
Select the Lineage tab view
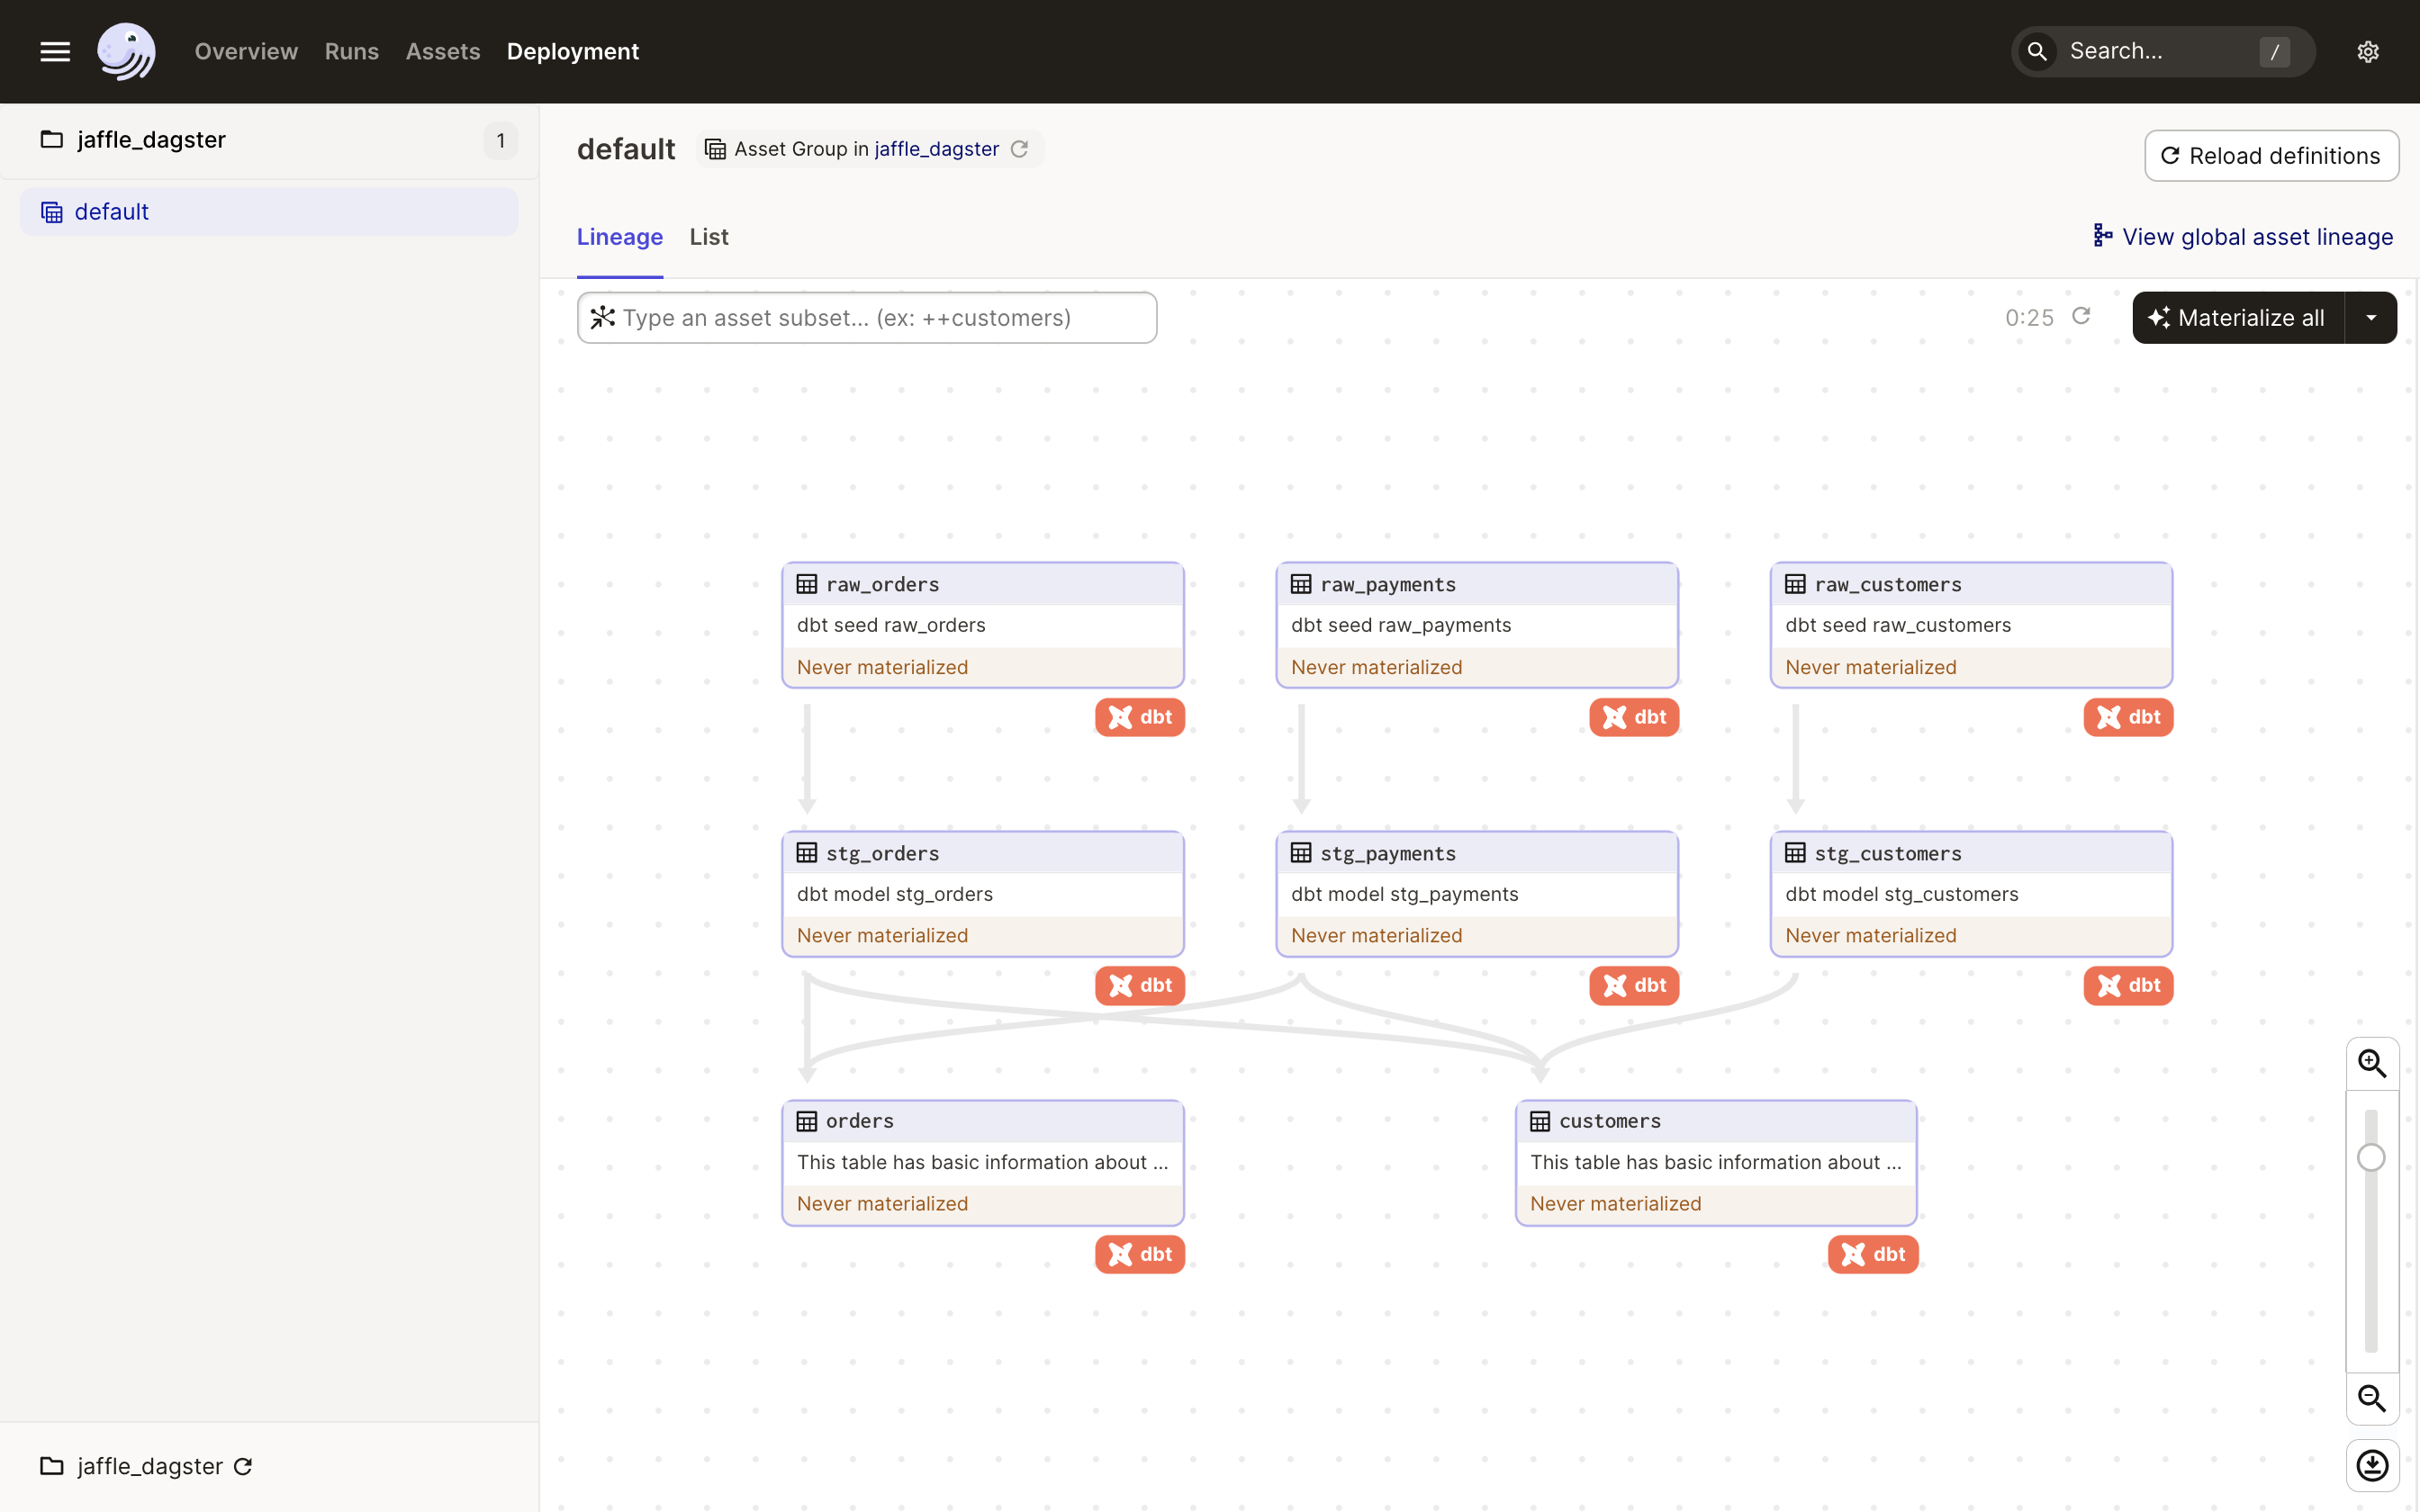tap(620, 235)
